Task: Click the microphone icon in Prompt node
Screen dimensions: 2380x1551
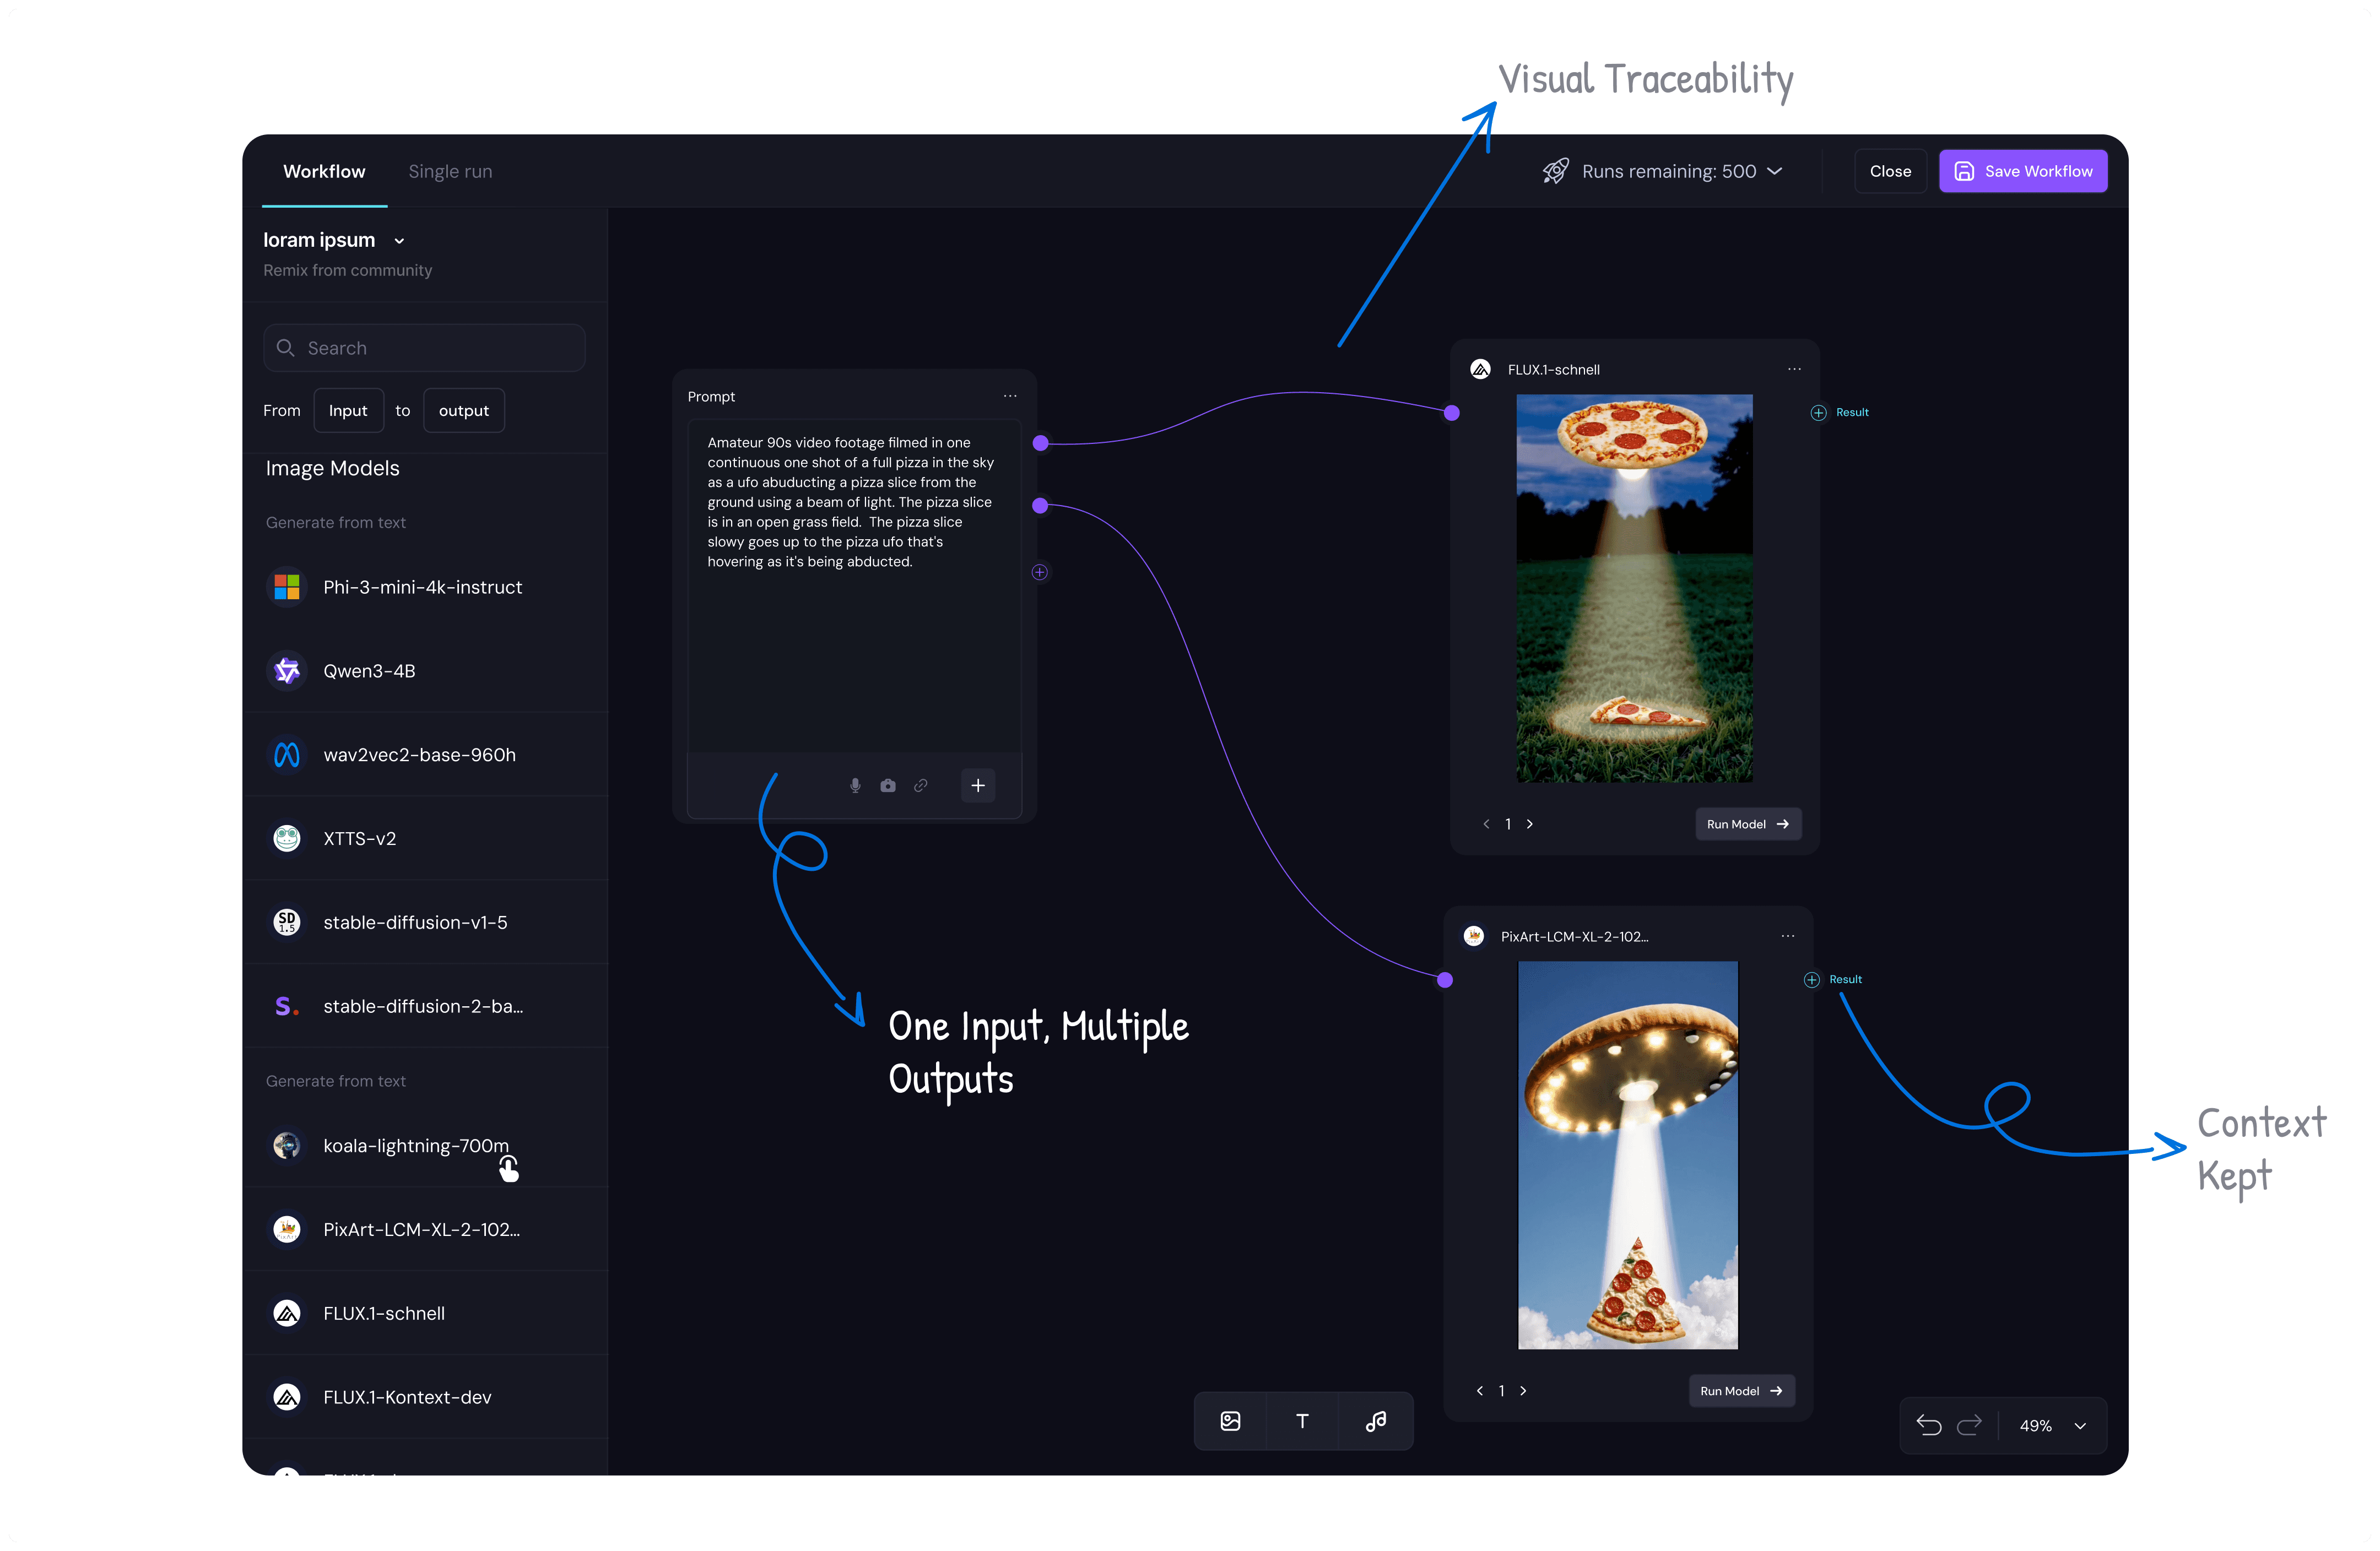Action: point(855,785)
